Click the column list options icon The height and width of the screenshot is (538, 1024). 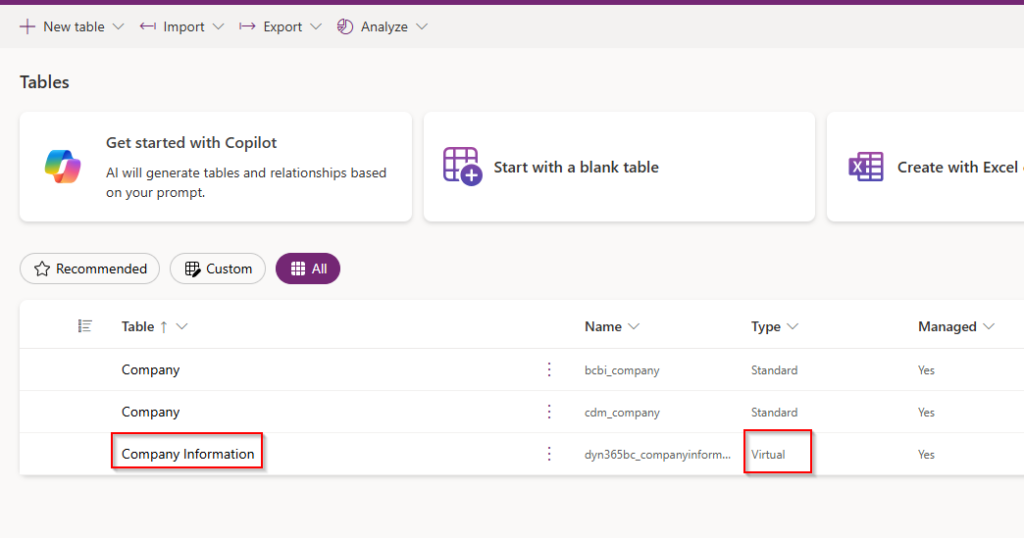click(x=85, y=326)
